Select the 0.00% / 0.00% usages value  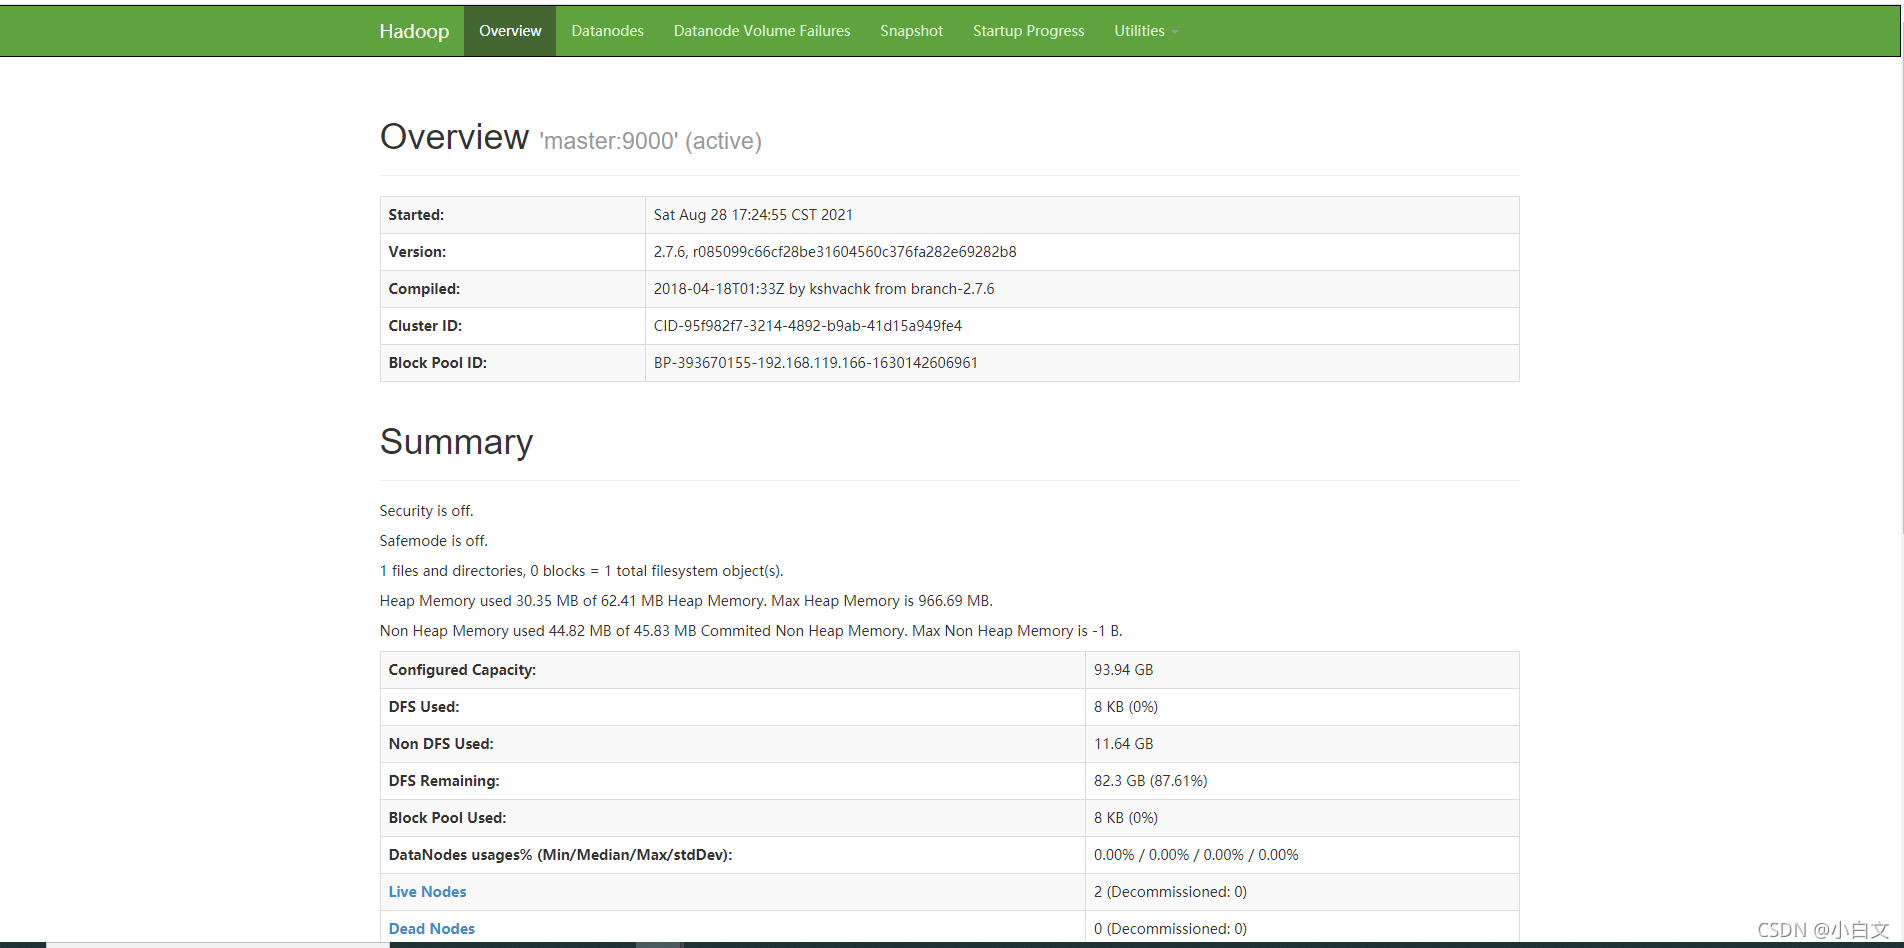pyautogui.click(x=1196, y=855)
